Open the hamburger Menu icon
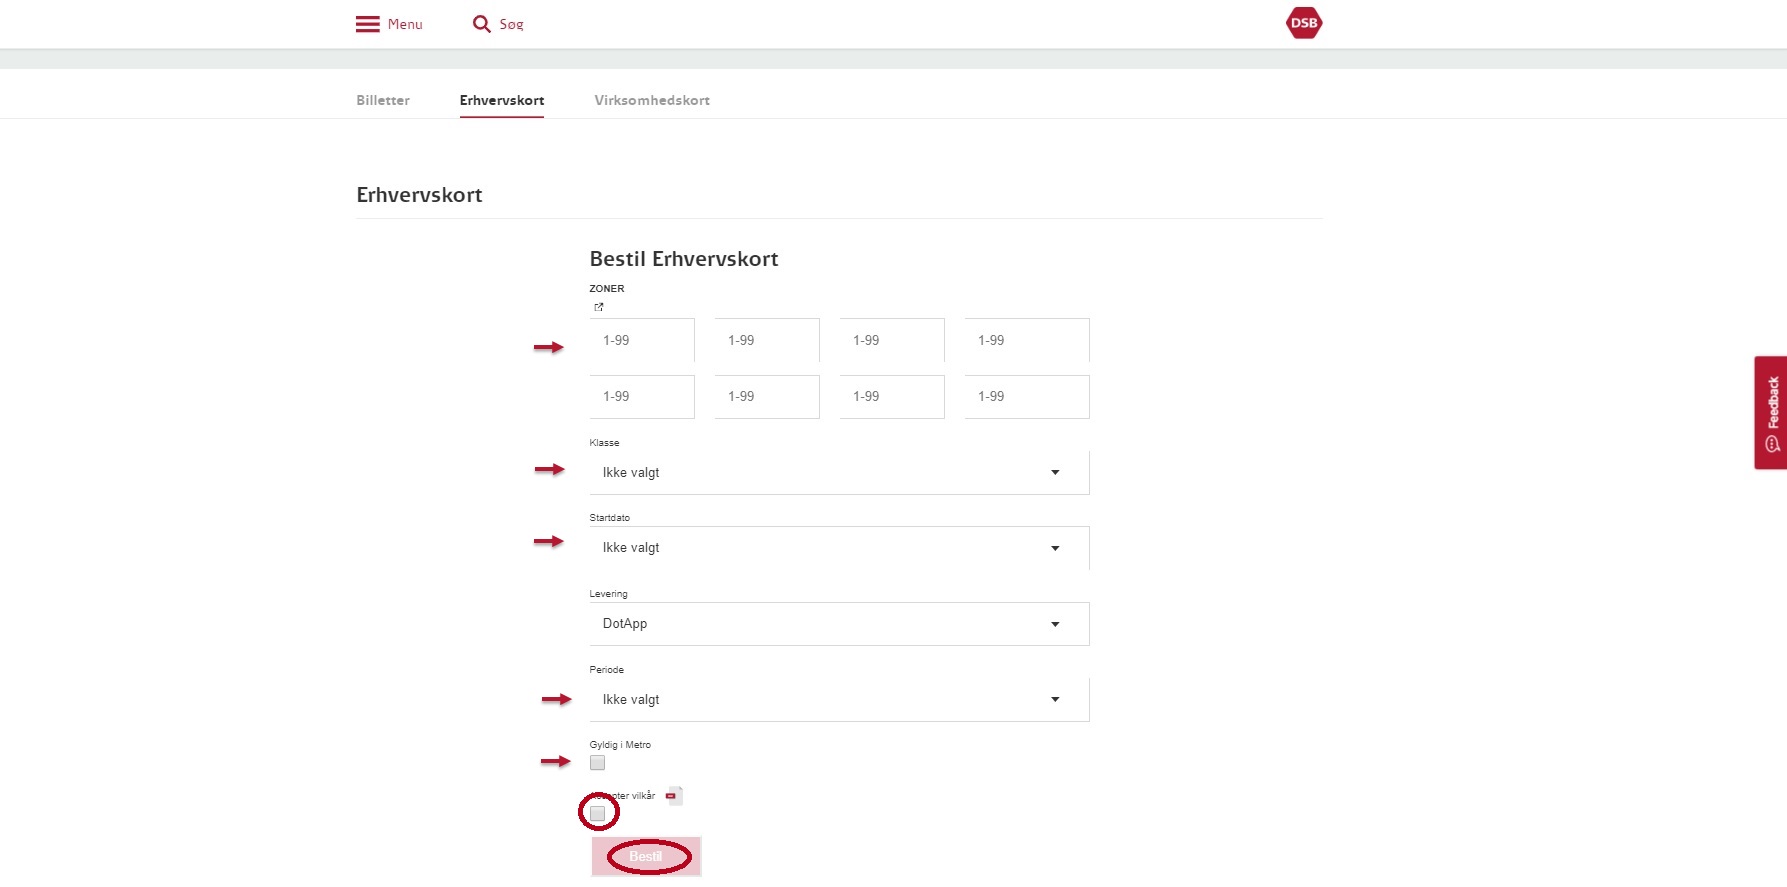 (x=367, y=24)
